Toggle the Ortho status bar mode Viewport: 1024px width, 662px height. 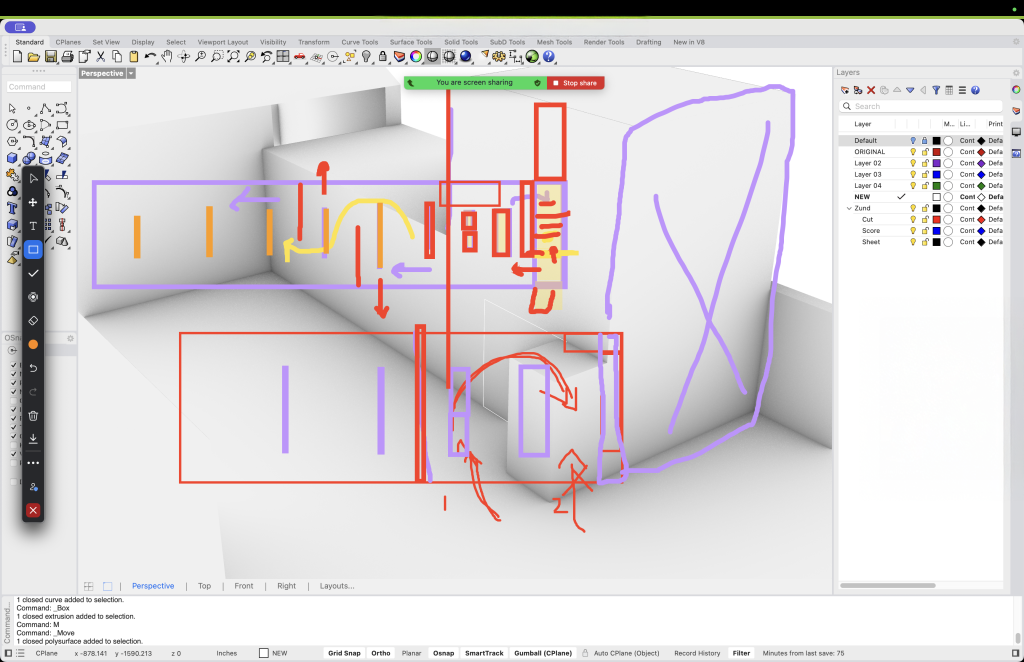(x=381, y=653)
